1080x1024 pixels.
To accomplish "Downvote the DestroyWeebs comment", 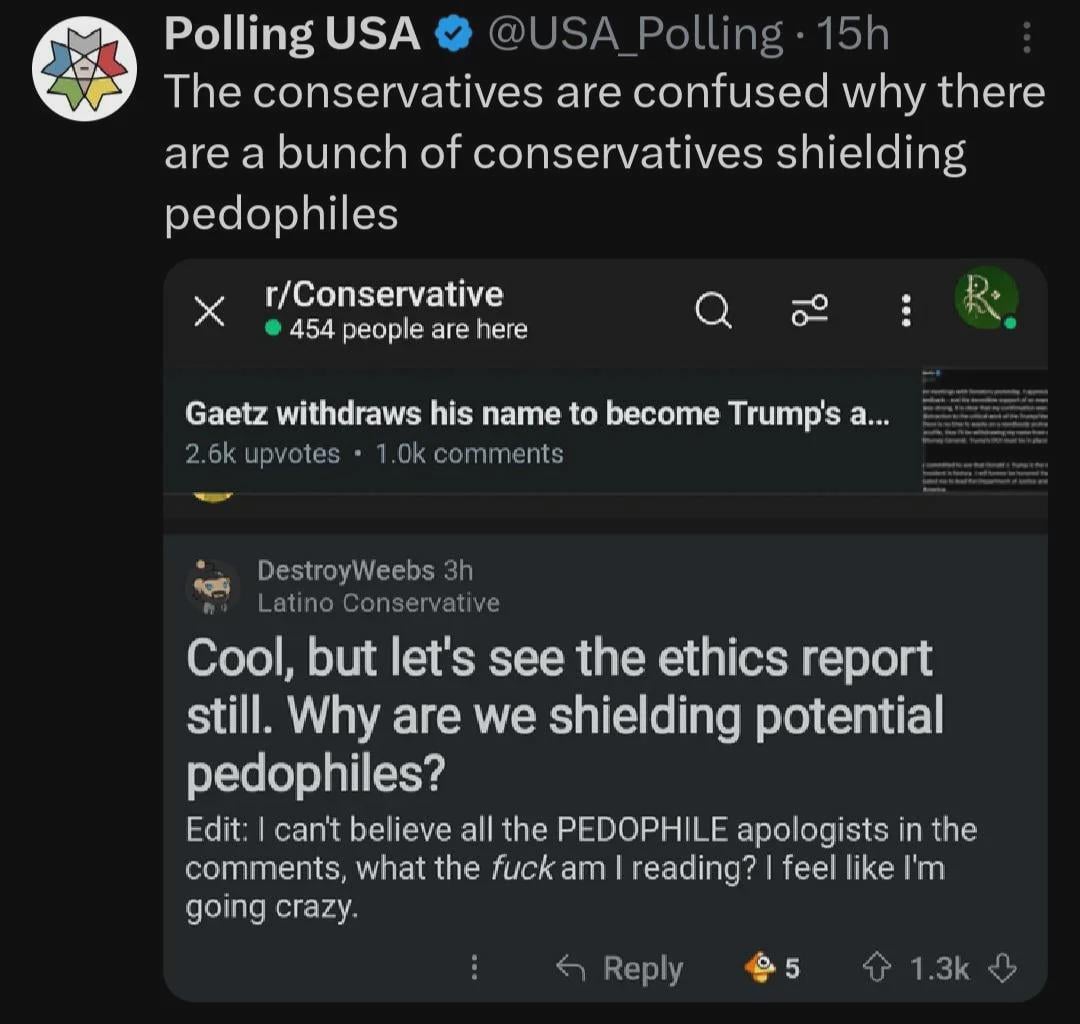I will [1002, 967].
